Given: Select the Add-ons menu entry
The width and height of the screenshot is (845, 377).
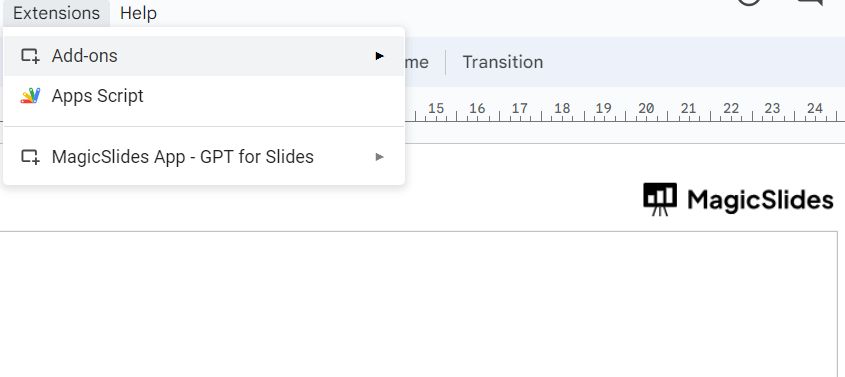Looking at the screenshot, I should click(x=204, y=56).
